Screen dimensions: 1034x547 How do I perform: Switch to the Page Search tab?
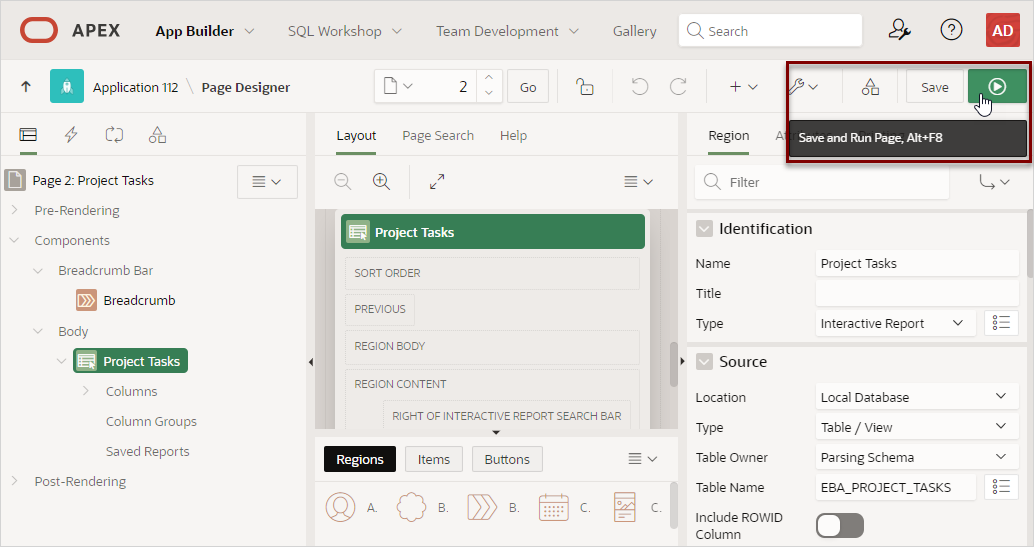pos(438,135)
